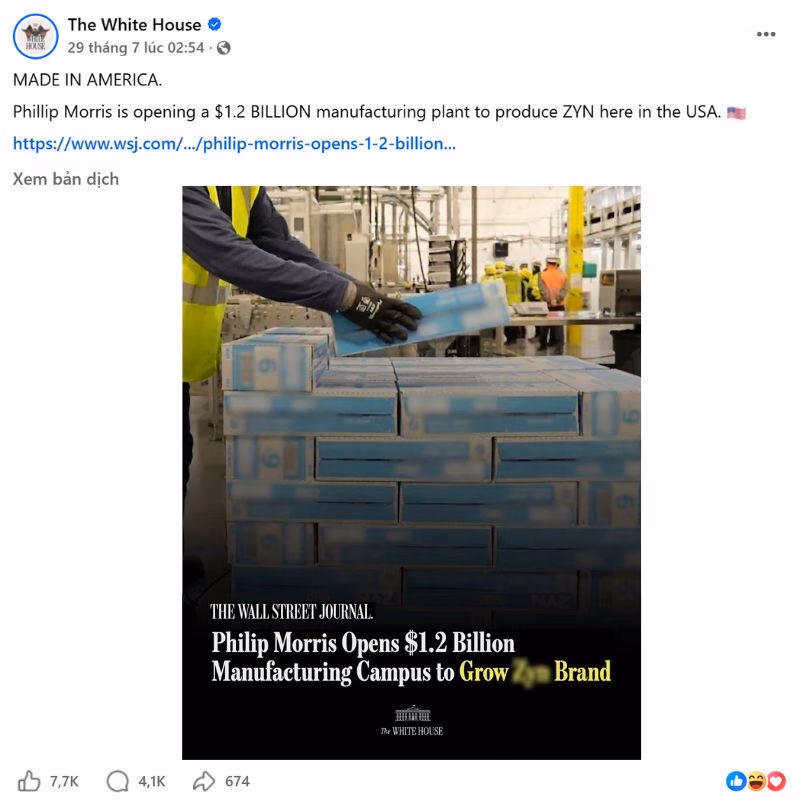Open the three-dots post options menu
800x800 pixels.
click(x=766, y=34)
